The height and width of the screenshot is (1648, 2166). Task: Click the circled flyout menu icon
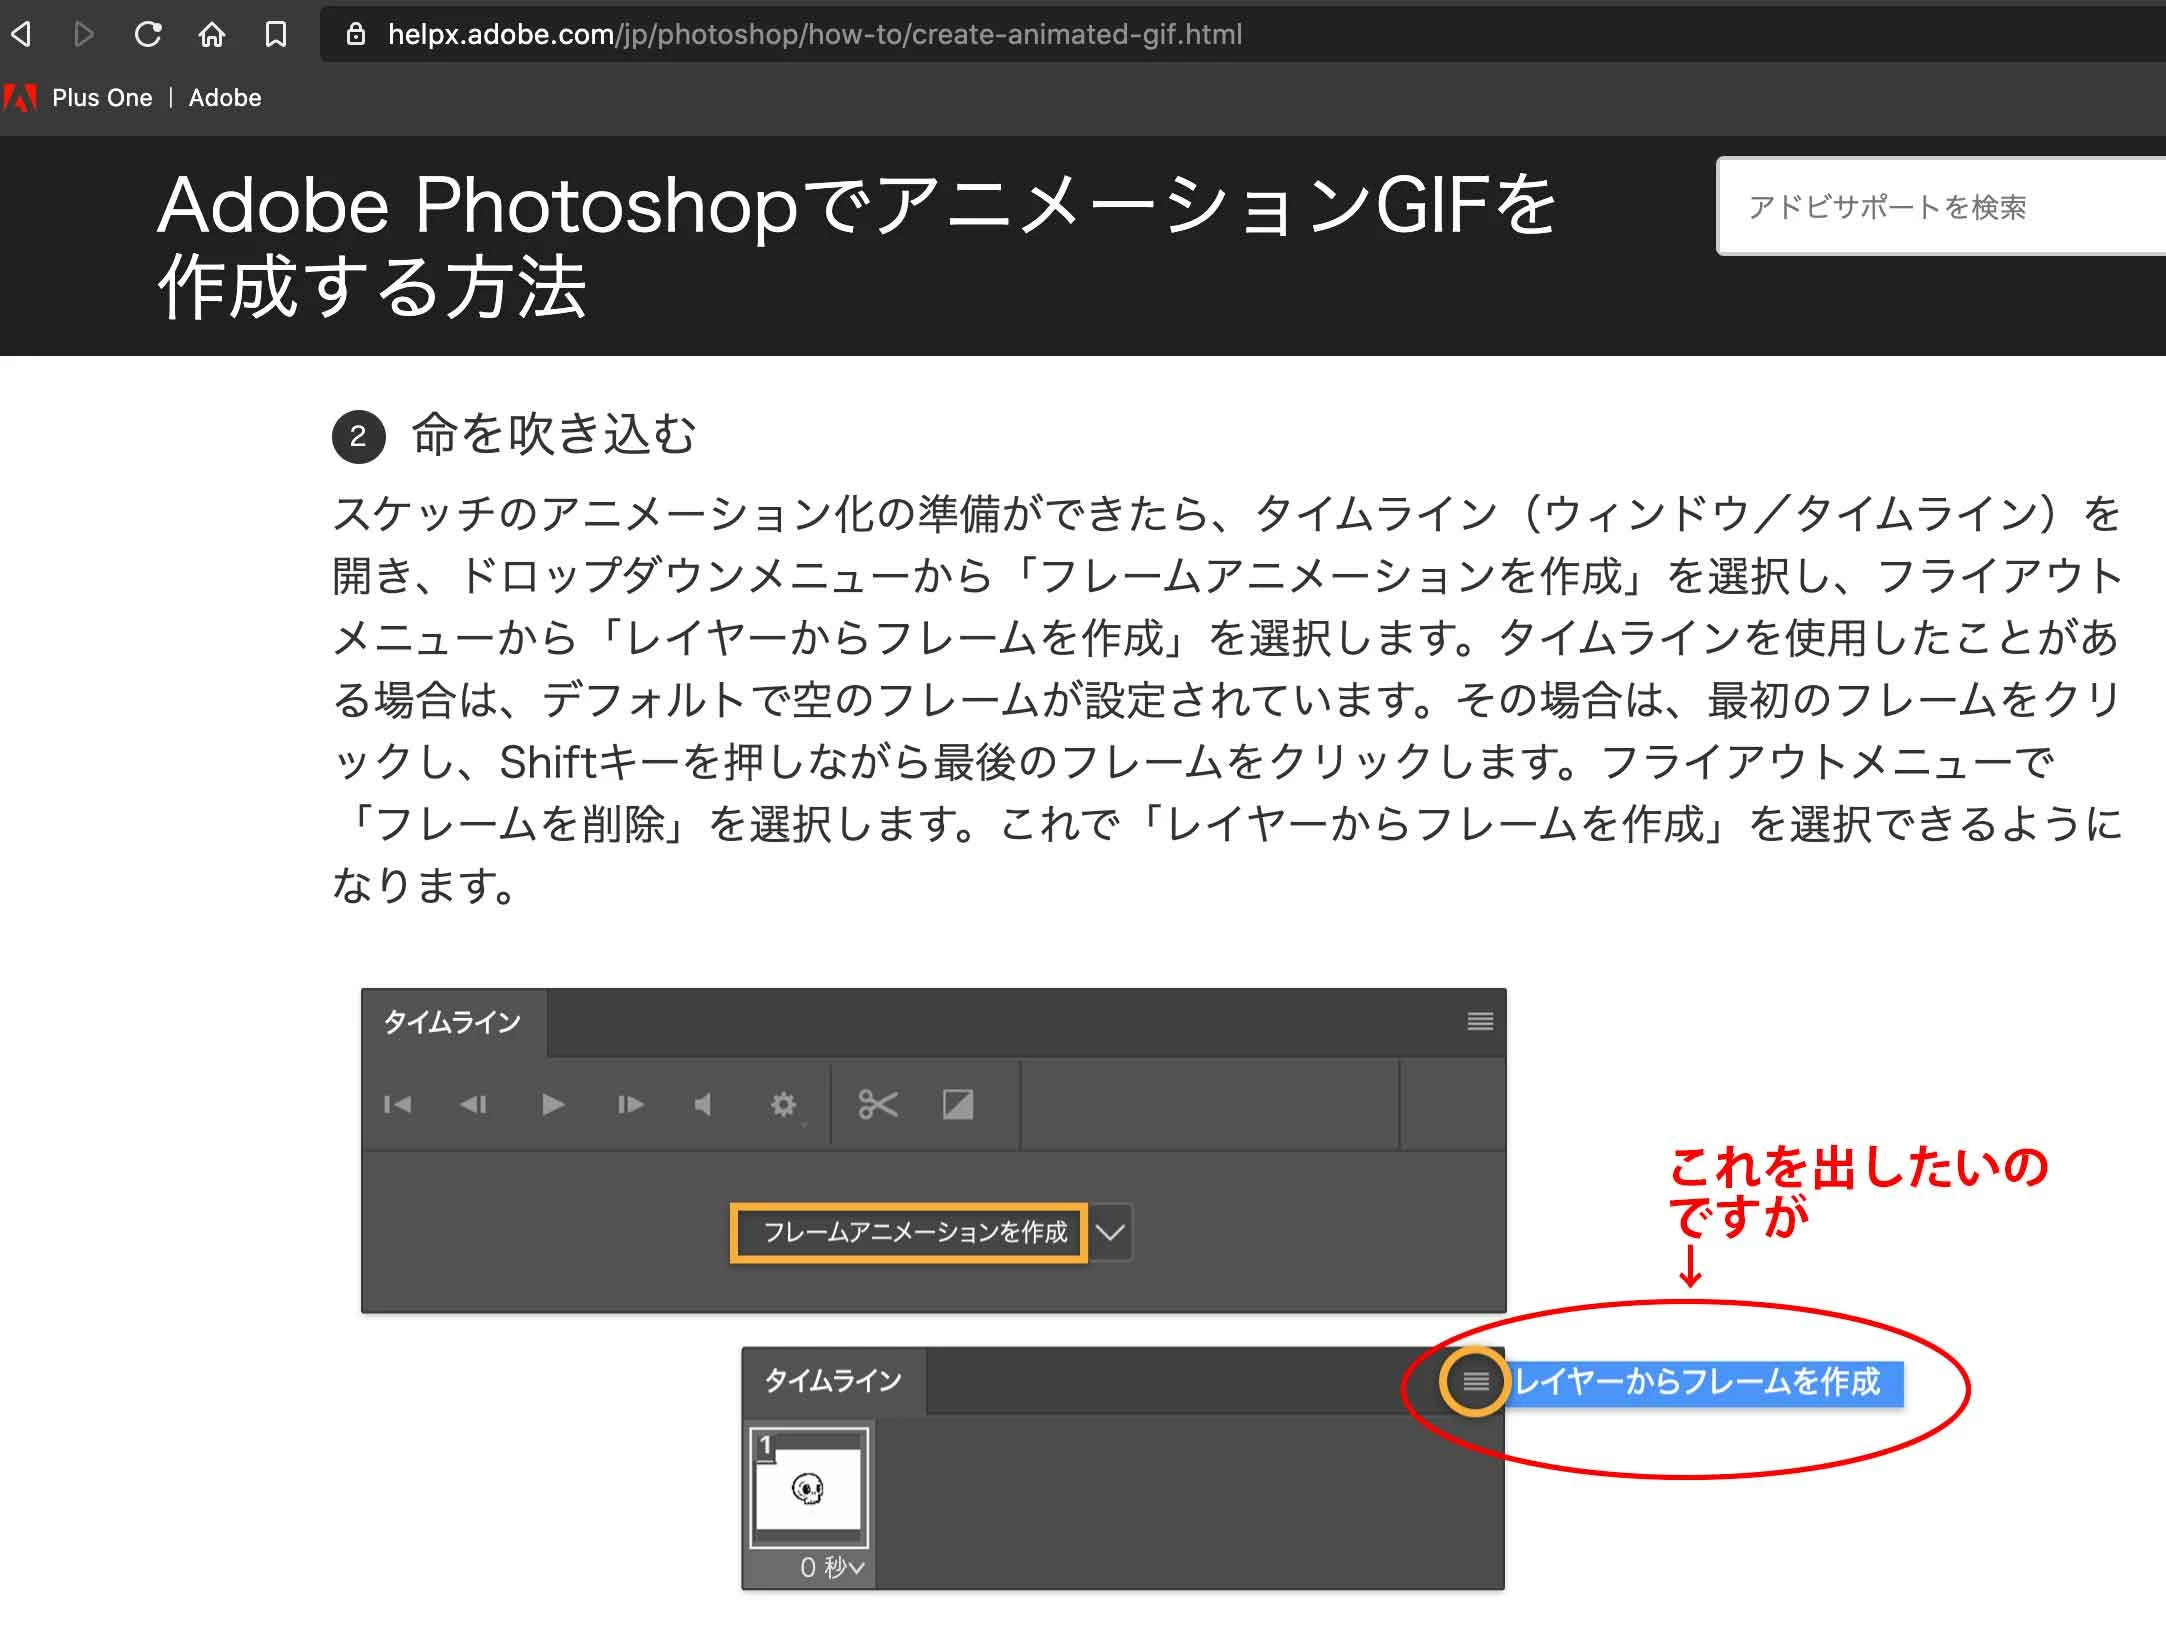click(1475, 1382)
